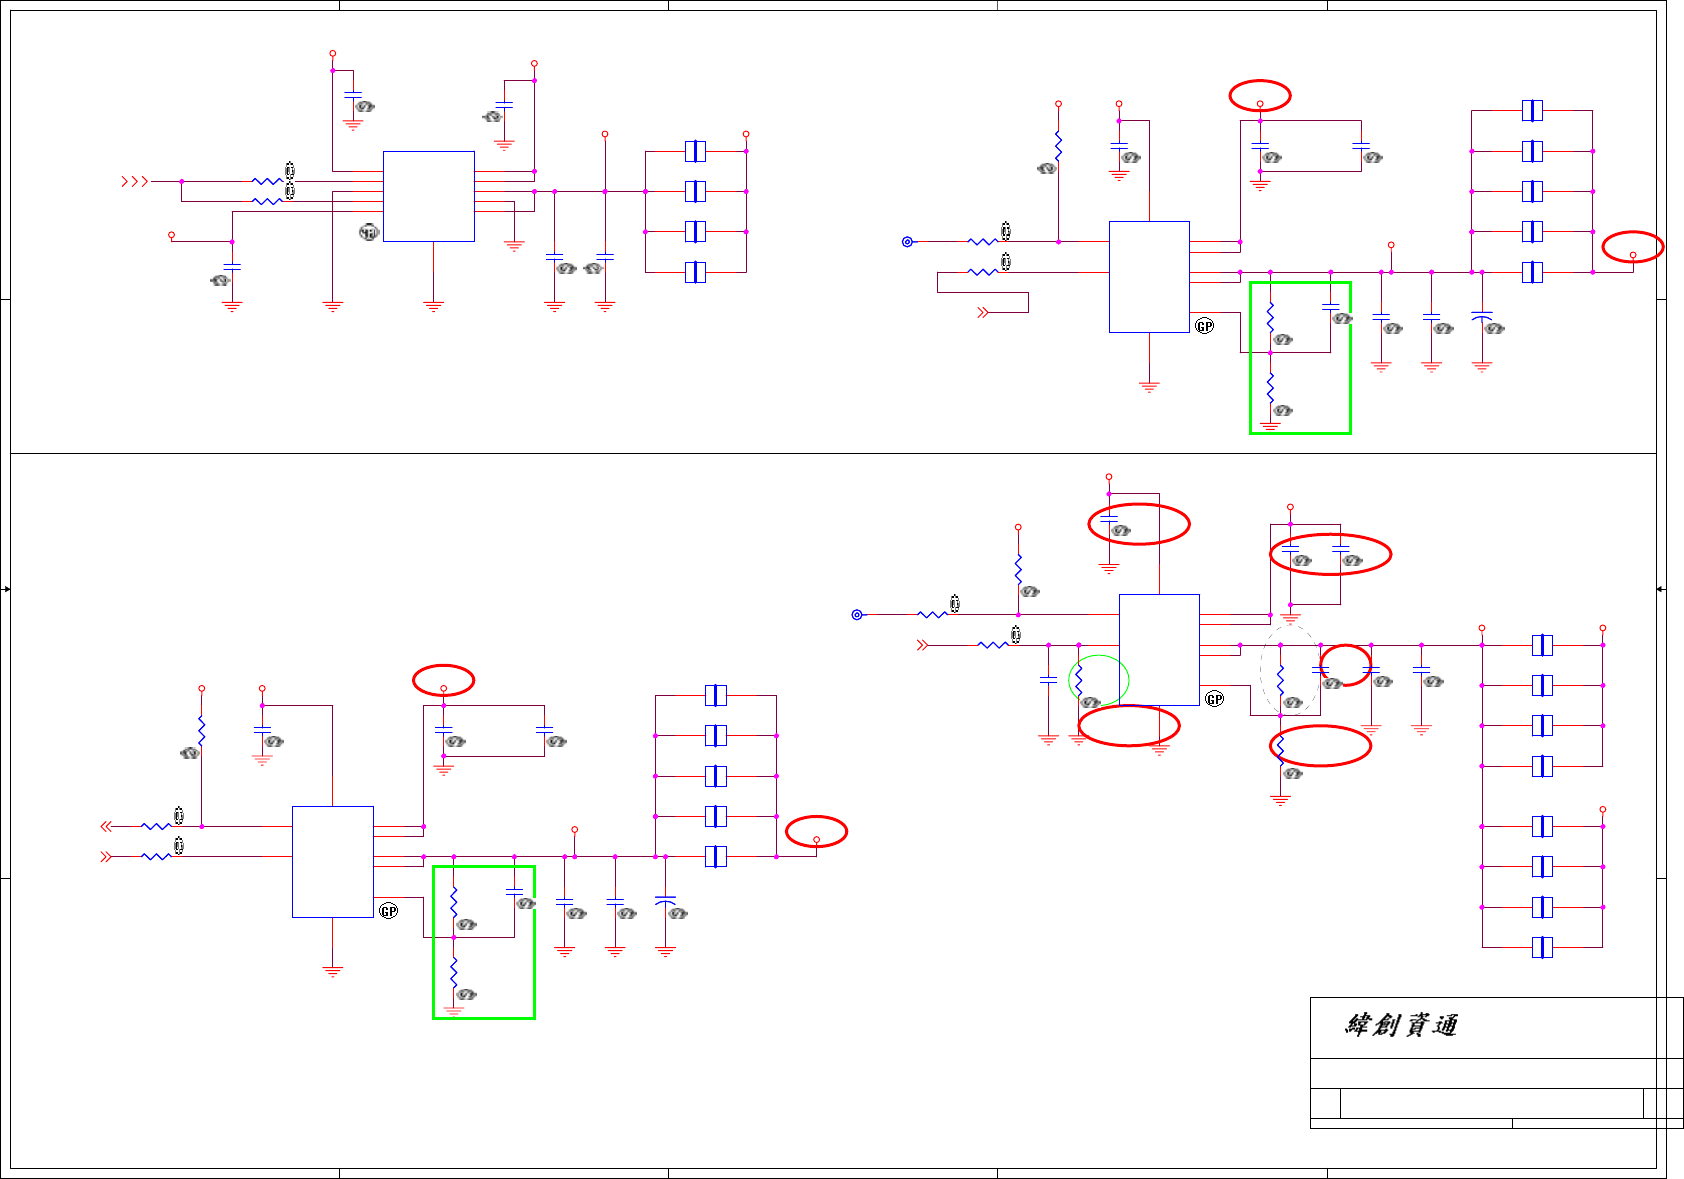Click the right-pointing double-arrow port in bottom-left circuit
Screen dimensions: 1684x1179
click(x=106, y=857)
